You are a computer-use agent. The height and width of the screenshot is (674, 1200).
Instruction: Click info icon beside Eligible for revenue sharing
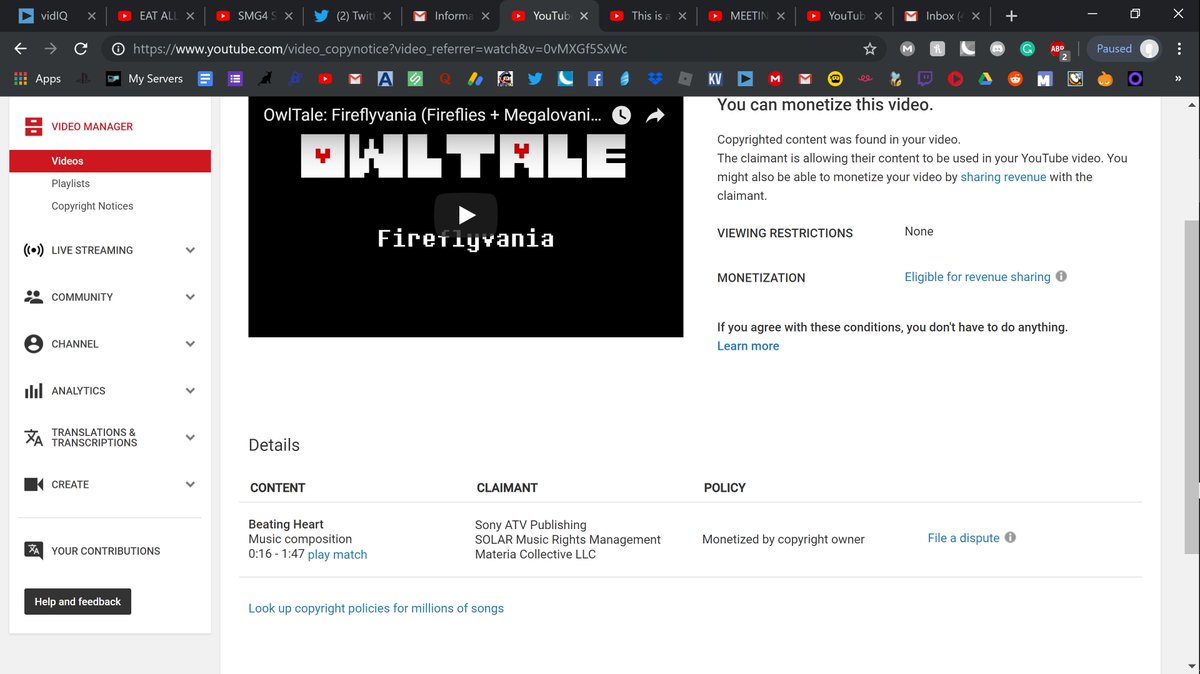coord(1061,276)
